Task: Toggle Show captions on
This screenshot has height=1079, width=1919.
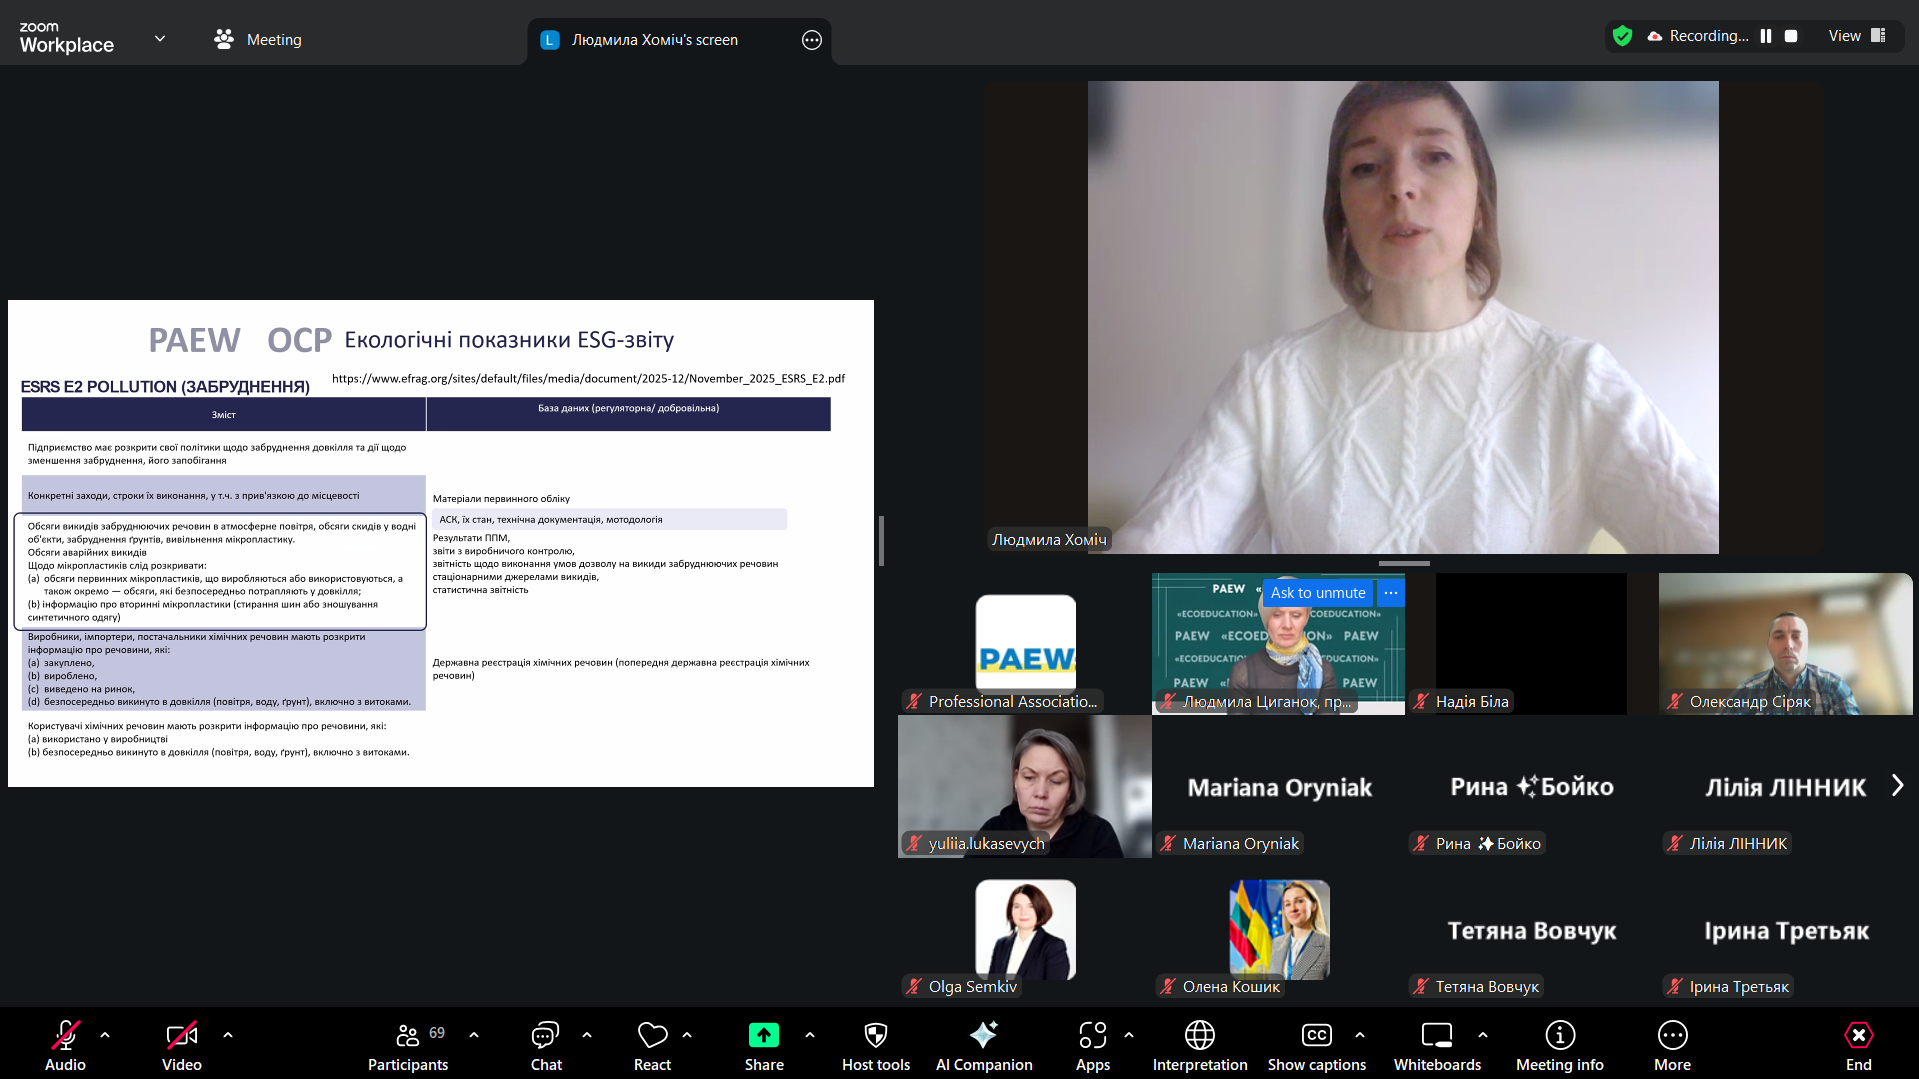Action: point(1316,1045)
